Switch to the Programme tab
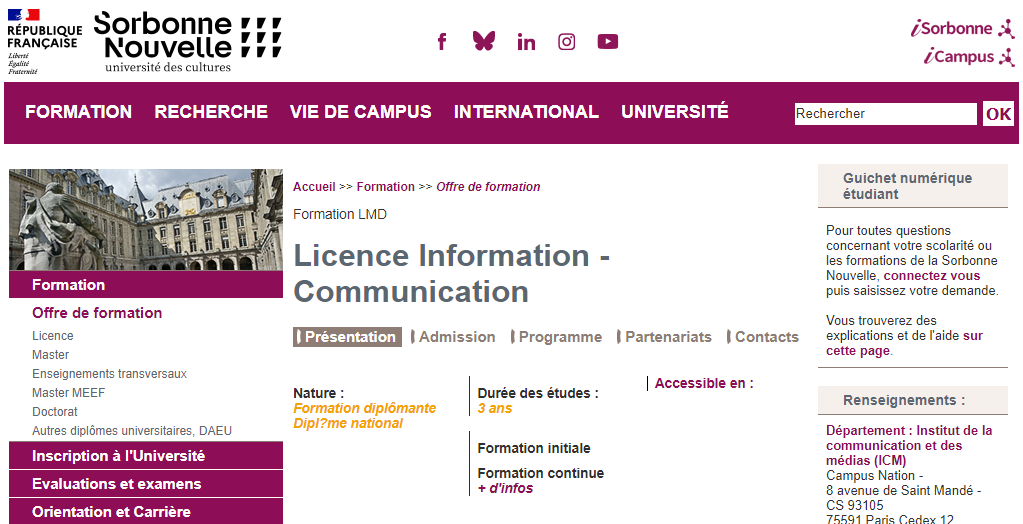This screenshot has width=1023, height=524. (557, 337)
